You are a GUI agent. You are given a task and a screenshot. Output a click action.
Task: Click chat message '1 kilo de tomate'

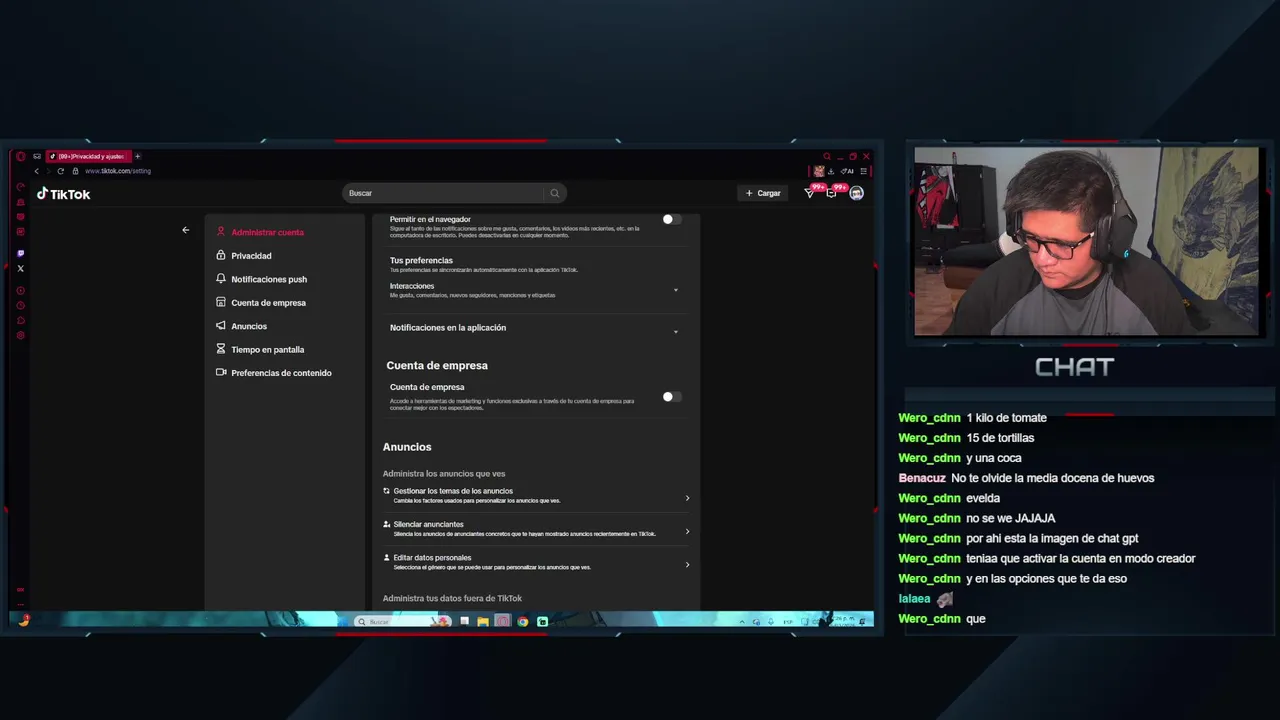[1006, 418]
